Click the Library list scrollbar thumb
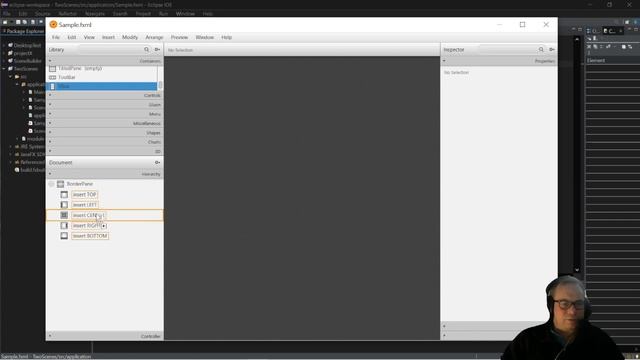Viewport: 640px width, 360px height. click(160, 85)
